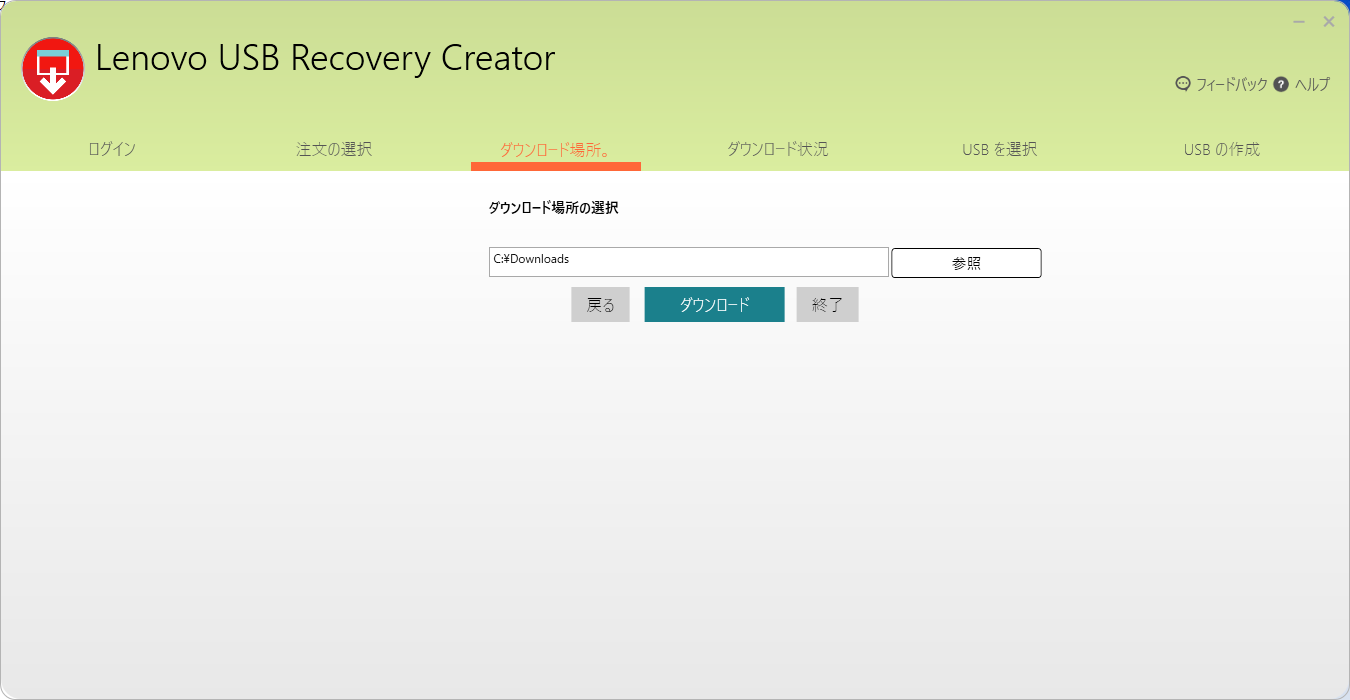Viewport: 1350px width, 700px height.
Task: Start download with the ダウンロード button
Action: point(714,305)
